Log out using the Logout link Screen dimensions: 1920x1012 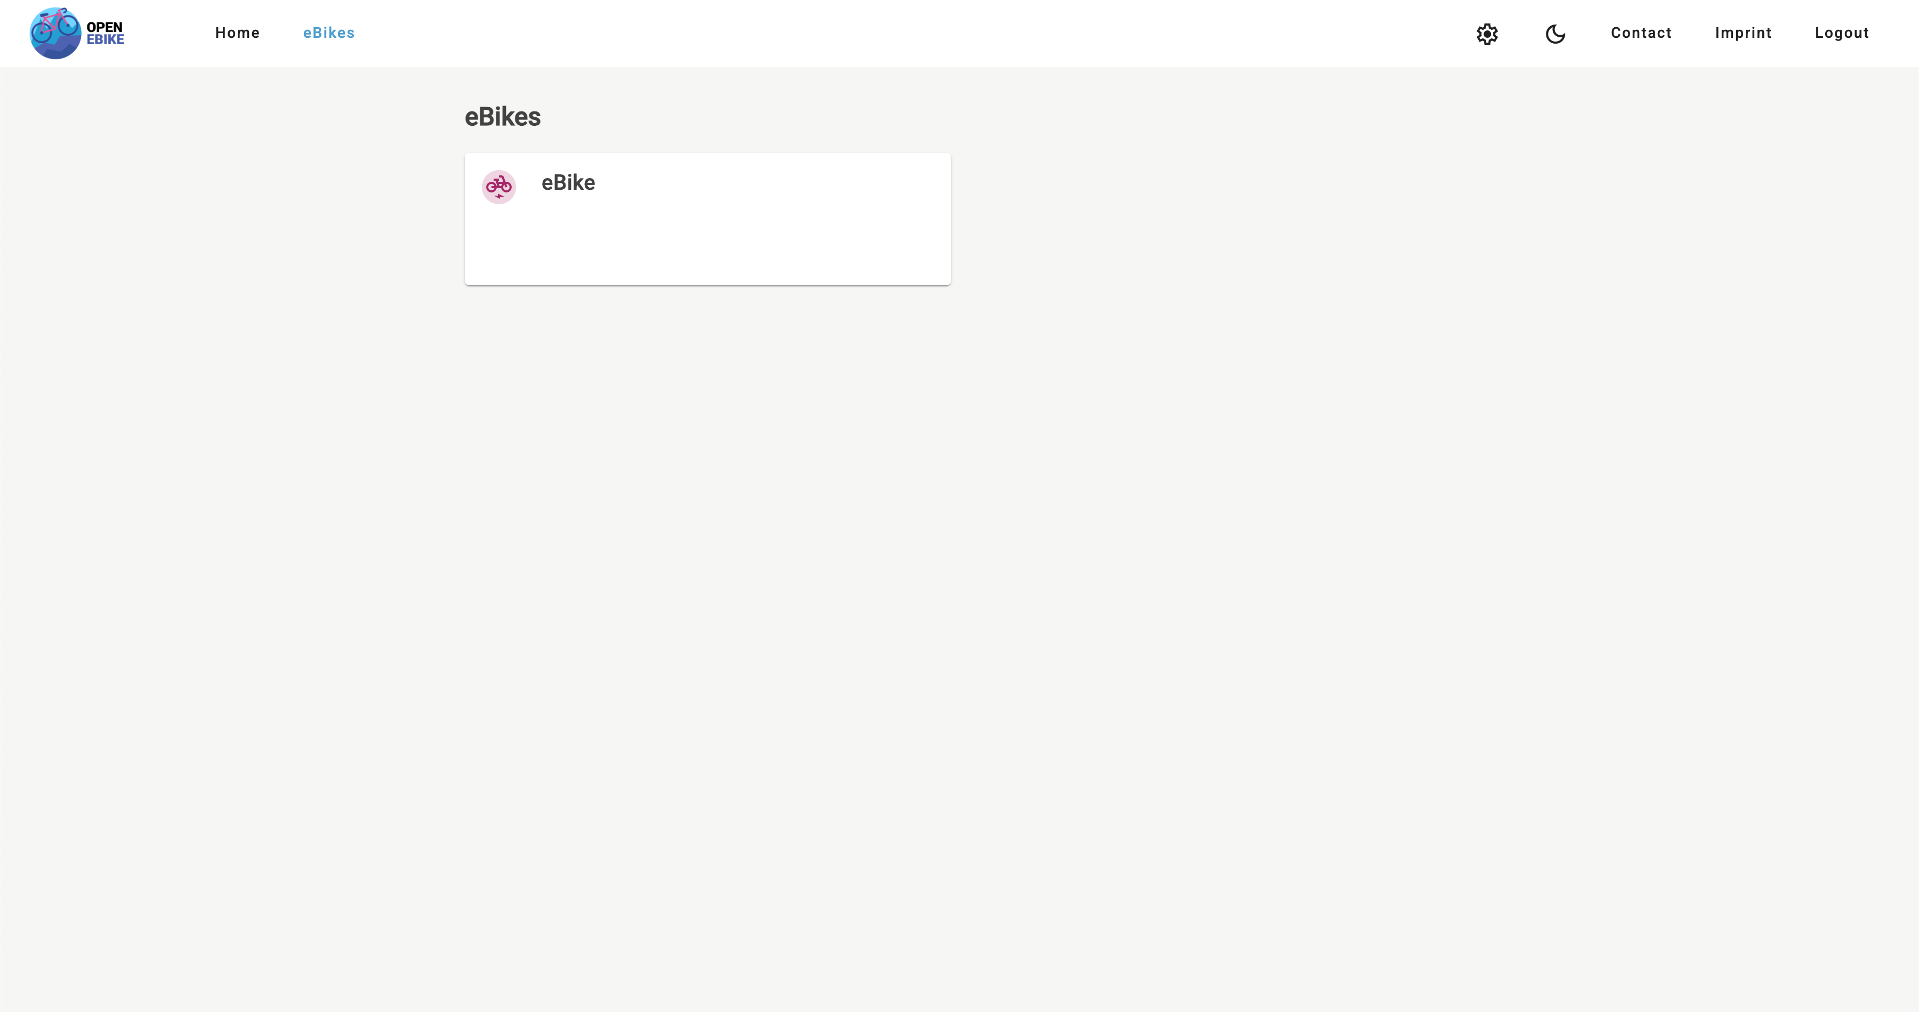pos(1842,33)
